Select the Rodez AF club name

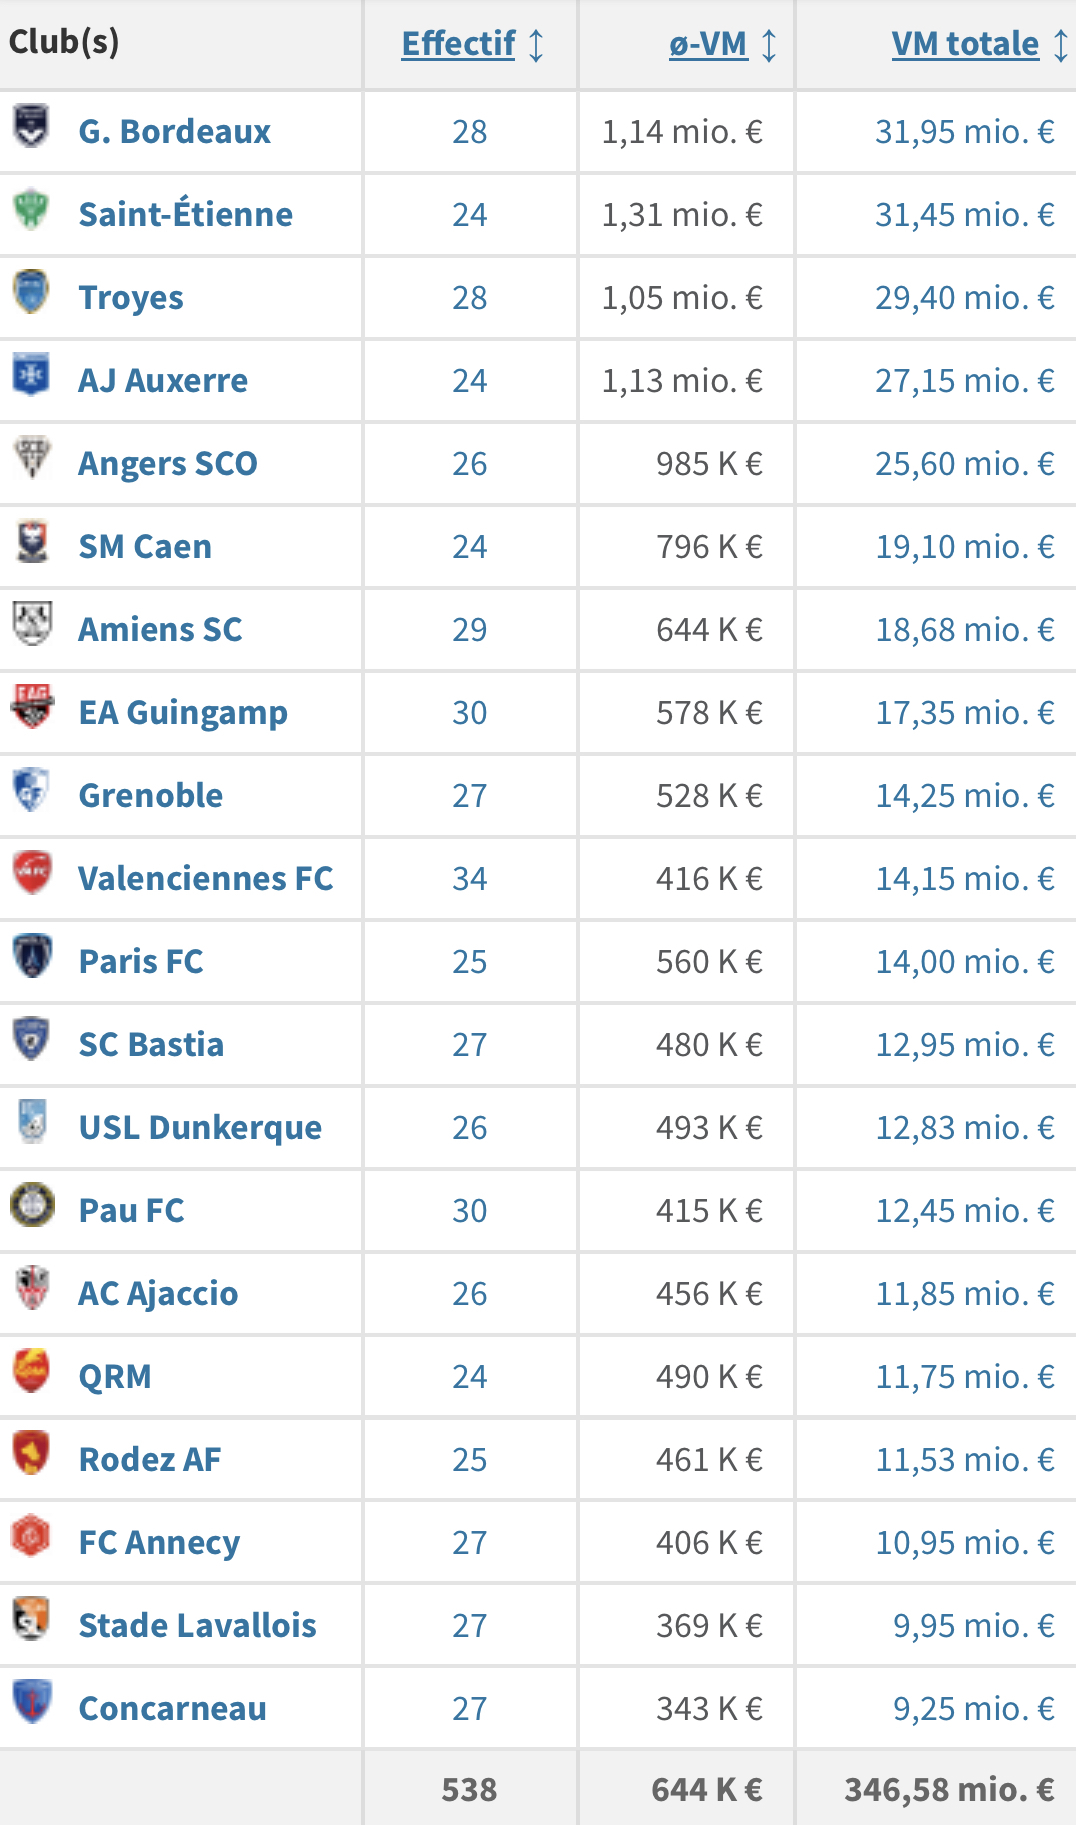pyautogui.click(x=150, y=1460)
